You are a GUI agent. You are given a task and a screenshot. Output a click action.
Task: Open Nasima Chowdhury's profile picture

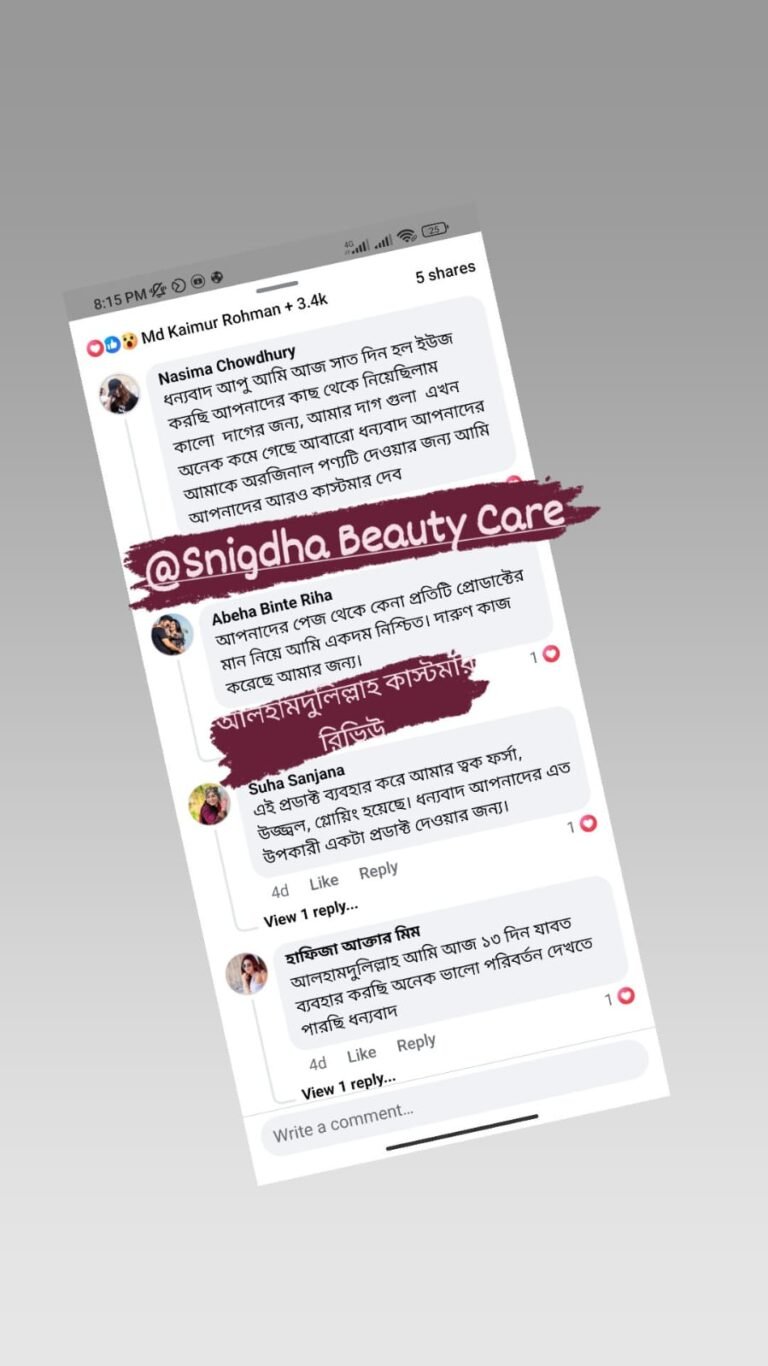[x=119, y=393]
